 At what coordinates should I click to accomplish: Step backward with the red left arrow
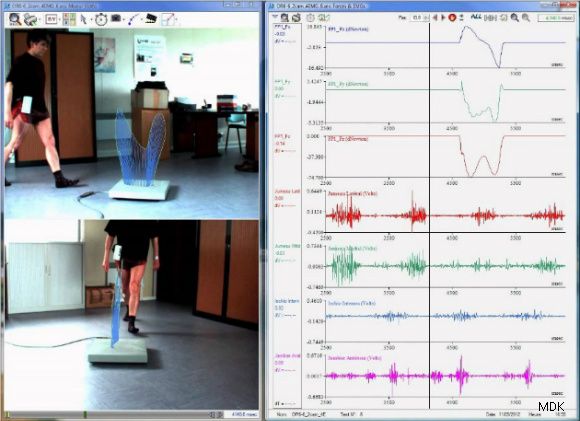coord(435,17)
